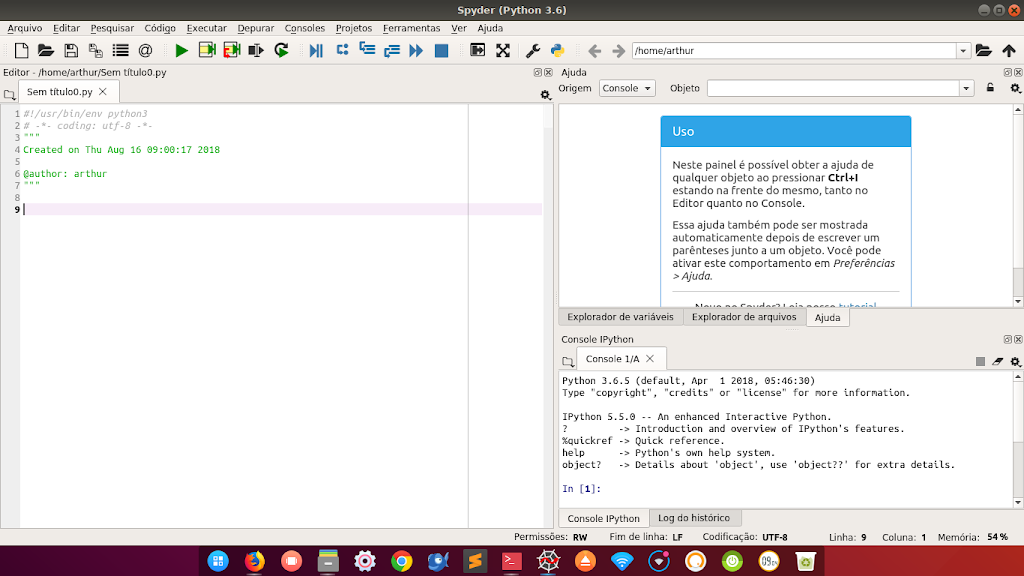Open Preferences with the wrench icon
The height and width of the screenshot is (576, 1024).
(533, 50)
